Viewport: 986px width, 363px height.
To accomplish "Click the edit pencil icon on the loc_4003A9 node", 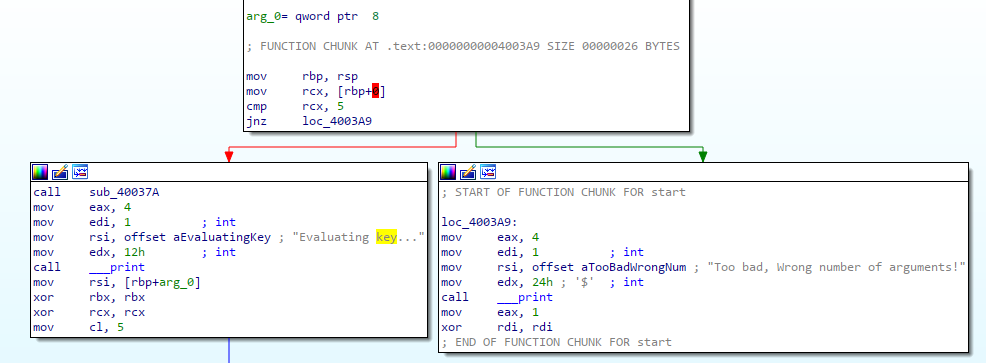I will (x=468, y=172).
